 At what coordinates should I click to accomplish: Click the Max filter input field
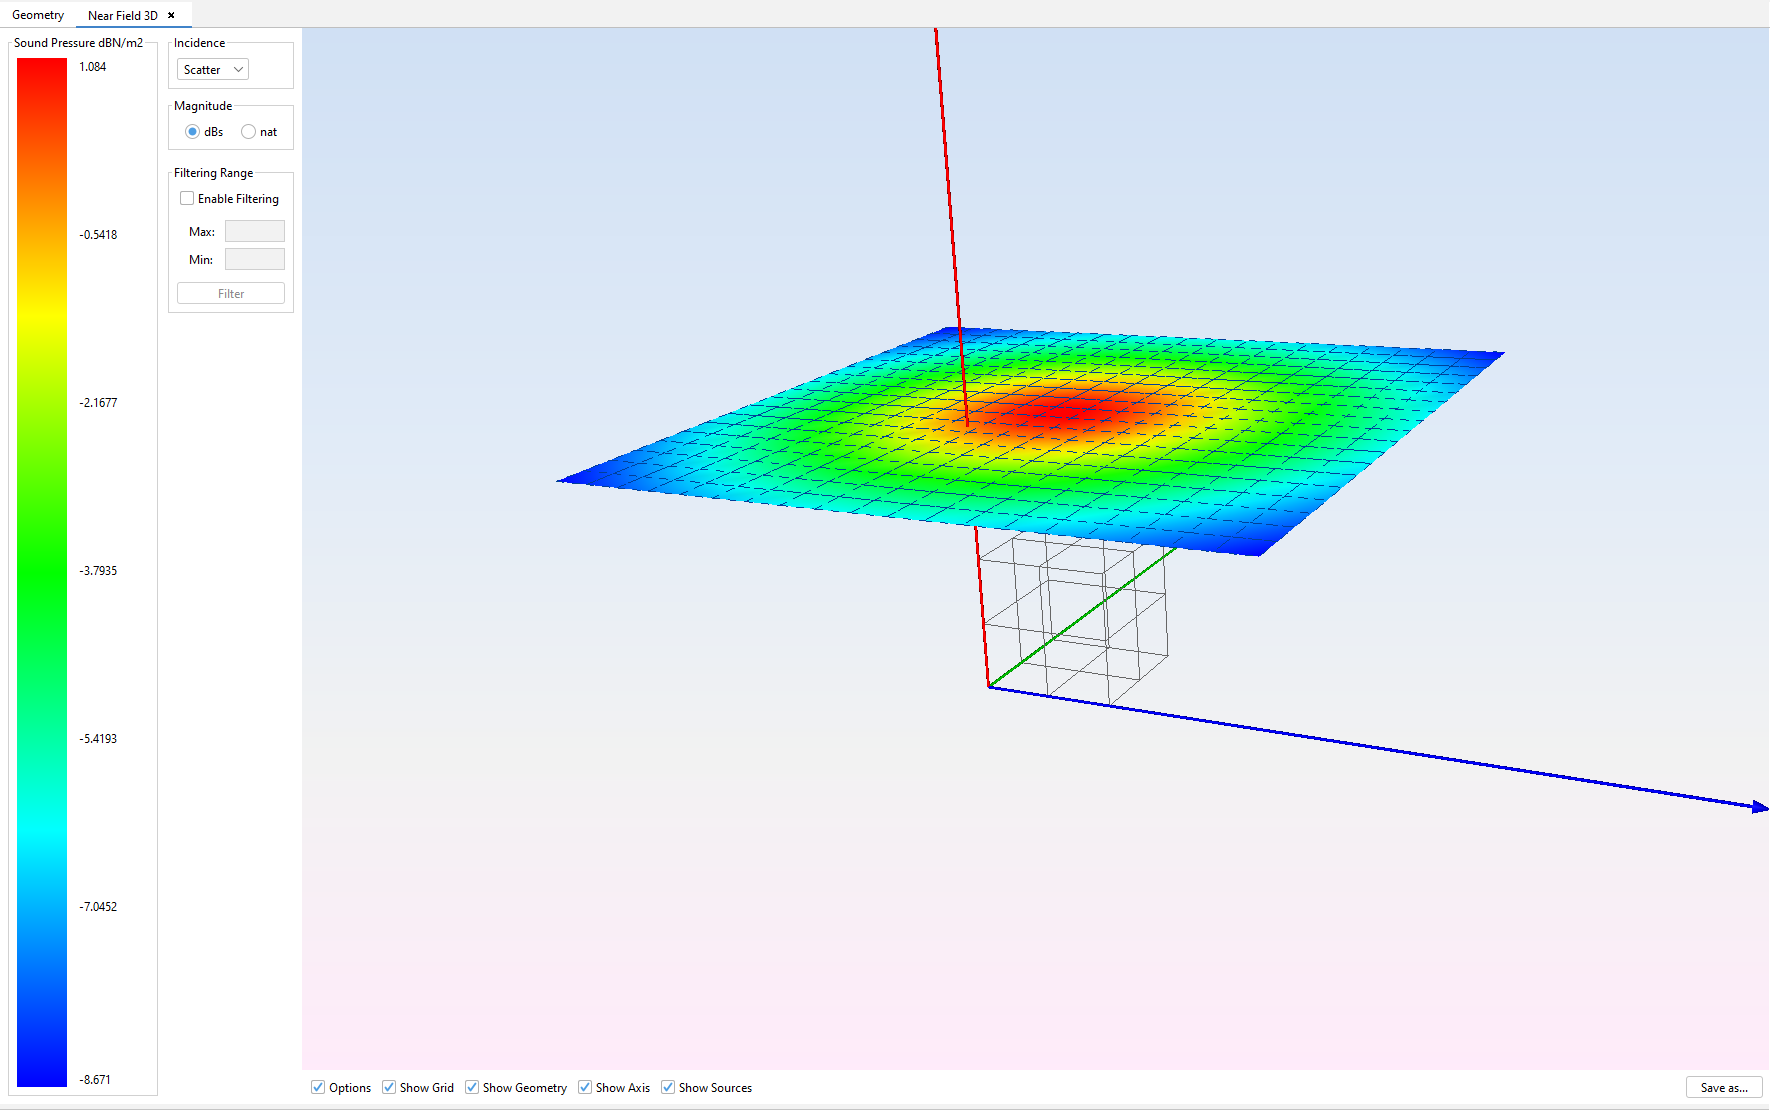tap(254, 232)
